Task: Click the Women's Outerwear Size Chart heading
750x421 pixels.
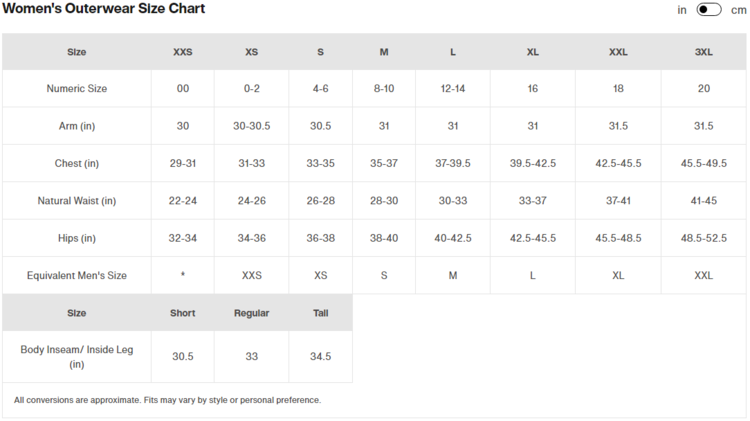Action: (x=104, y=9)
